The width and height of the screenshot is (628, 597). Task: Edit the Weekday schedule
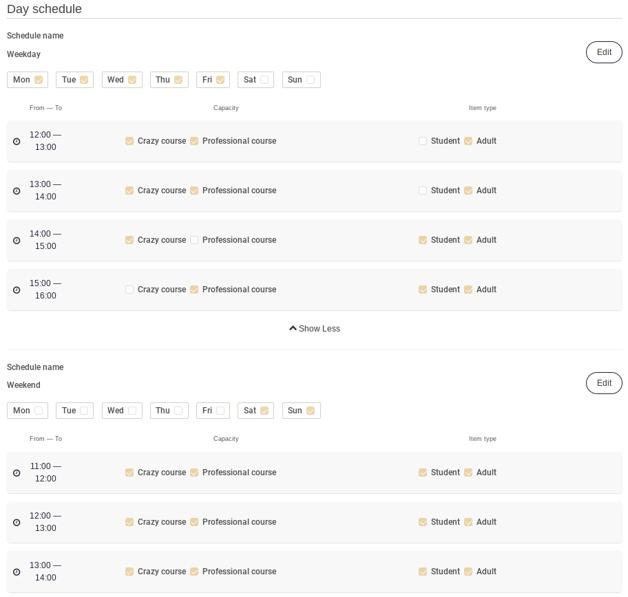603,53
